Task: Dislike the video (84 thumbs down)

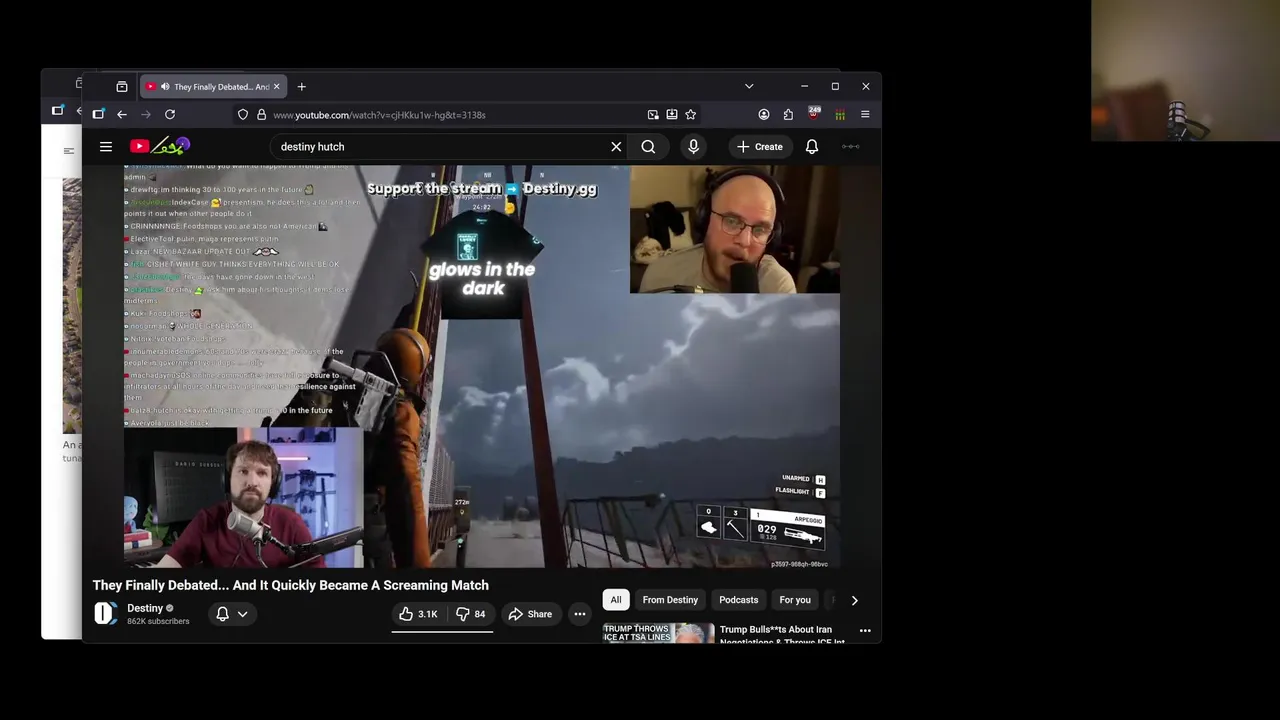Action: click(470, 614)
